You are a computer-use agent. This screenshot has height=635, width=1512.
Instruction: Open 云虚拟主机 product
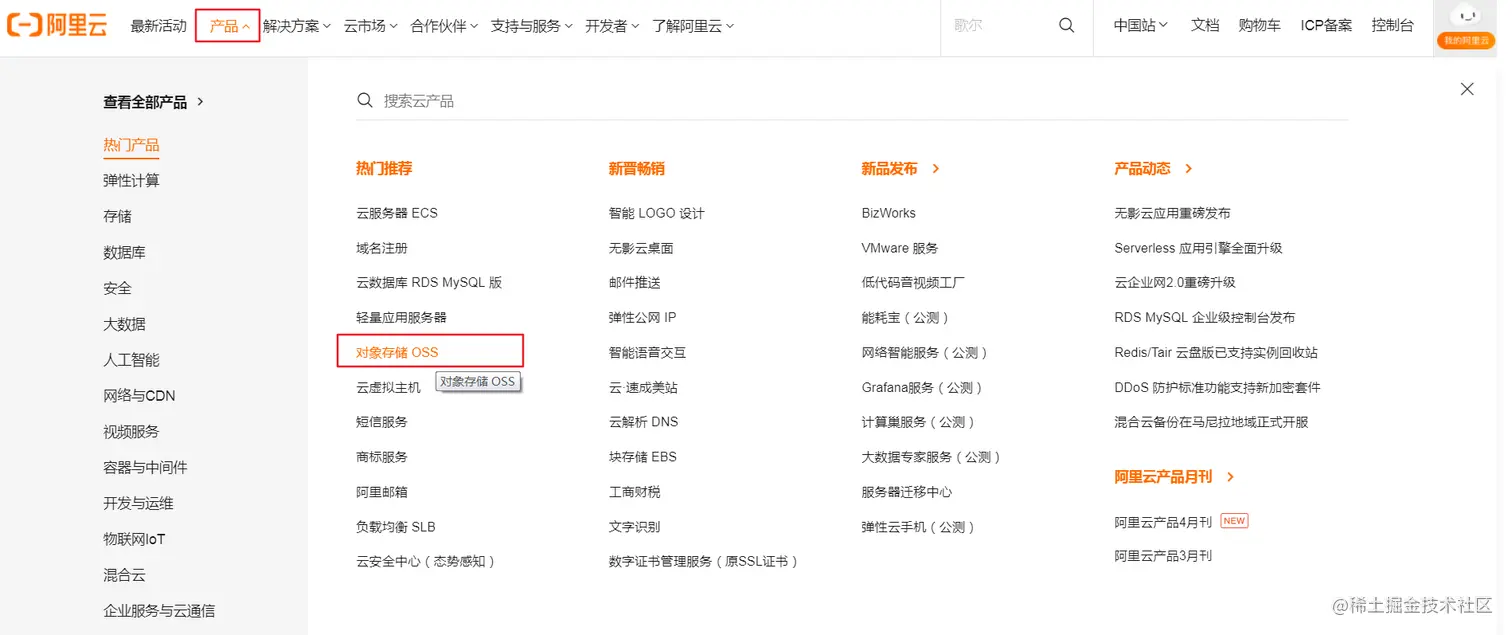(388, 387)
